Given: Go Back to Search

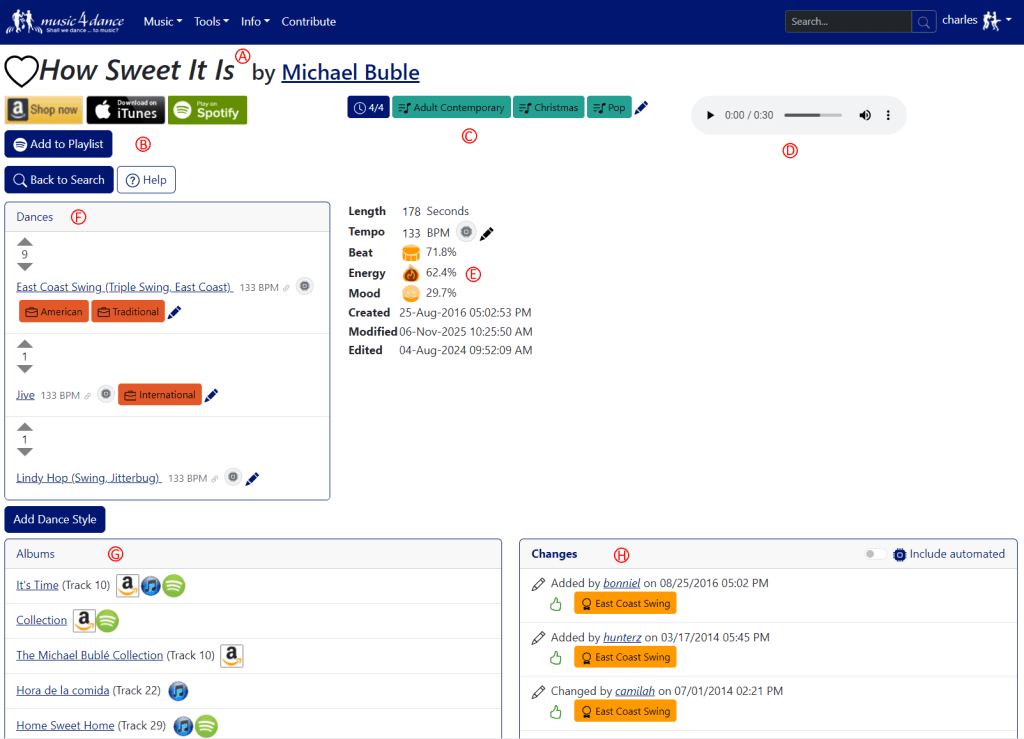Looking at the screenshot, I should click(59, 180).
